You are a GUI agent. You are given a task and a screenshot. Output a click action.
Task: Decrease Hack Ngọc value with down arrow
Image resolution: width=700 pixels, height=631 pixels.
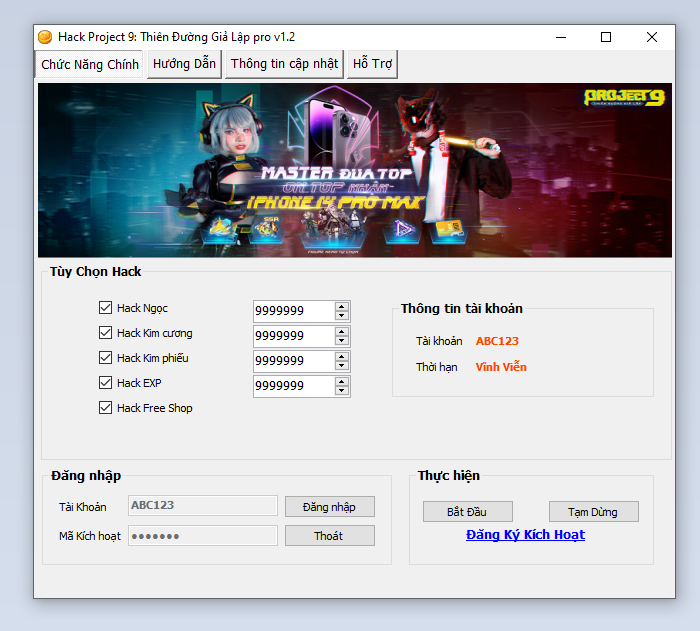(x=342, y=316)
